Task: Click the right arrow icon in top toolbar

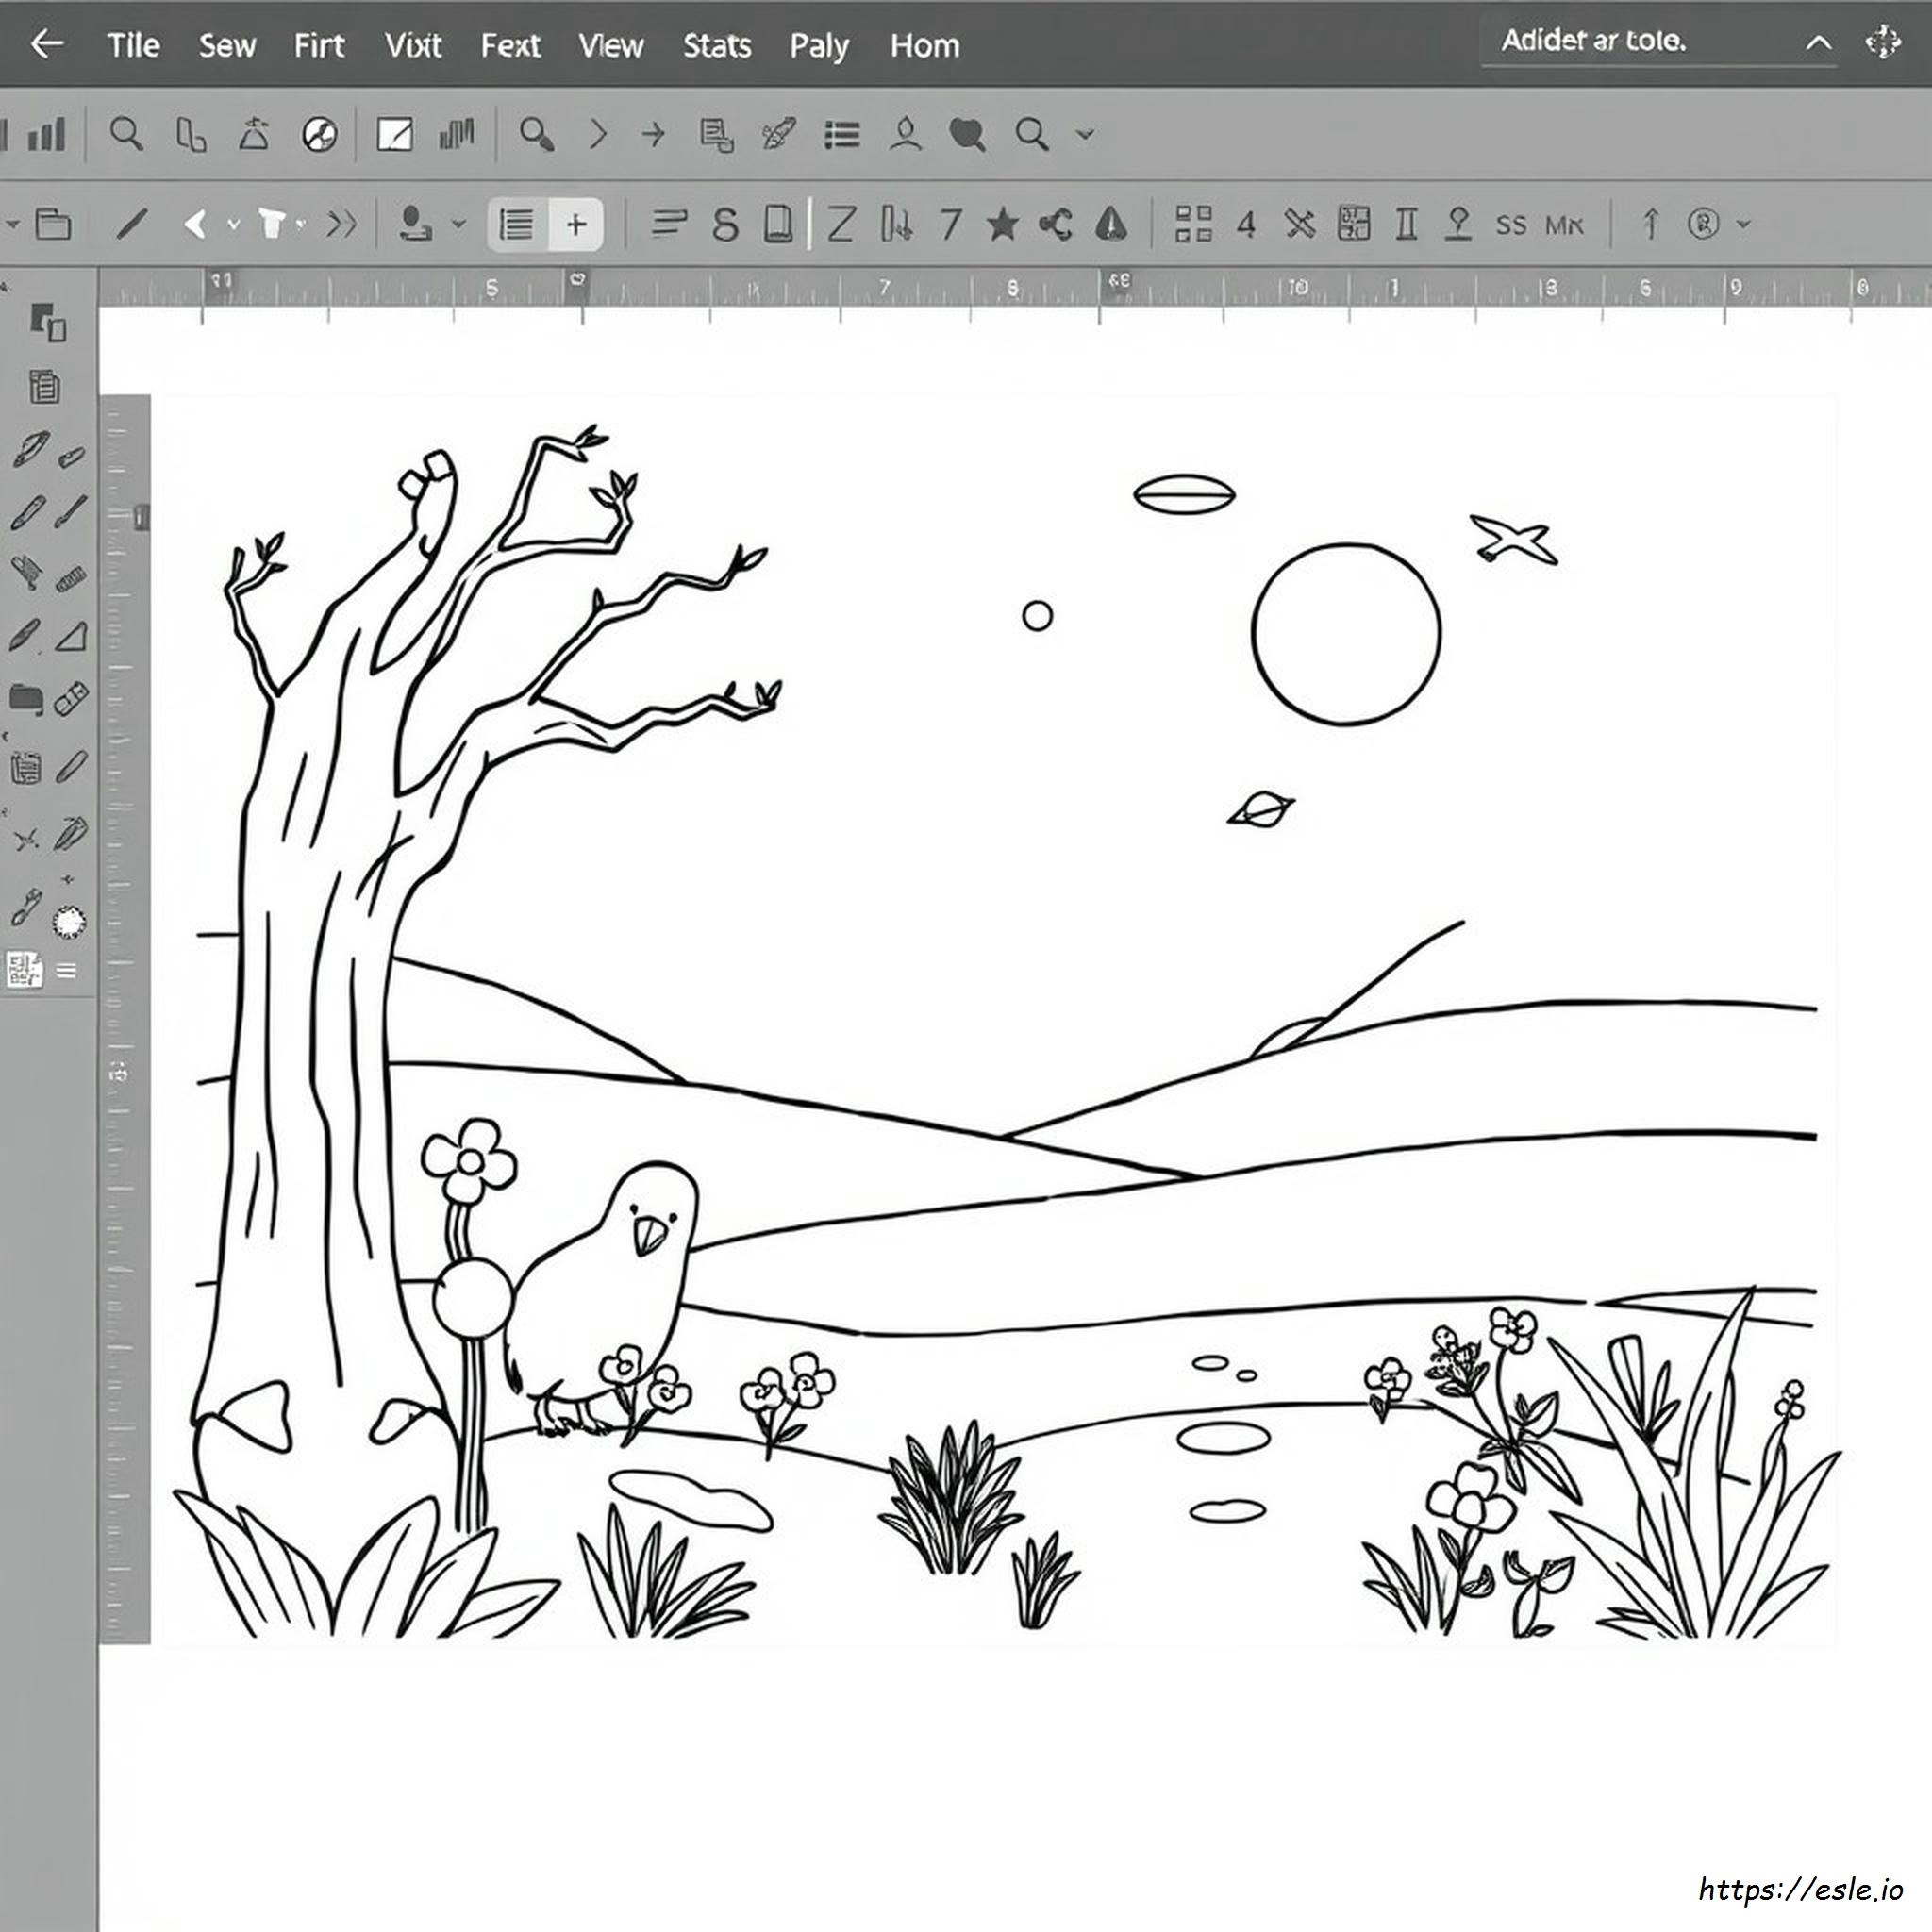Action: point(653,134)
